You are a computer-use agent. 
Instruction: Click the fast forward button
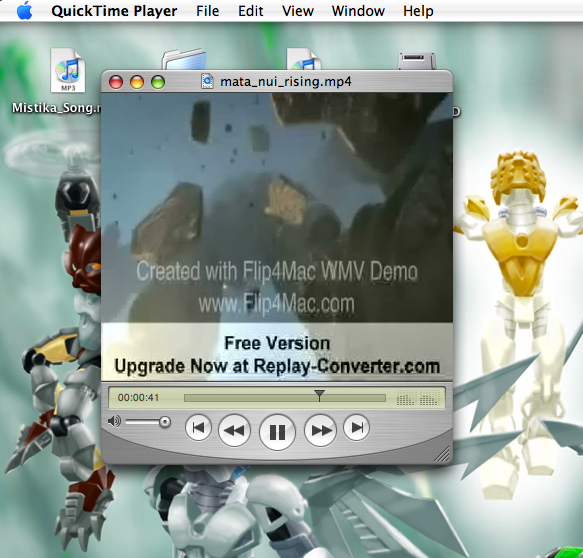tap(321, 430)
